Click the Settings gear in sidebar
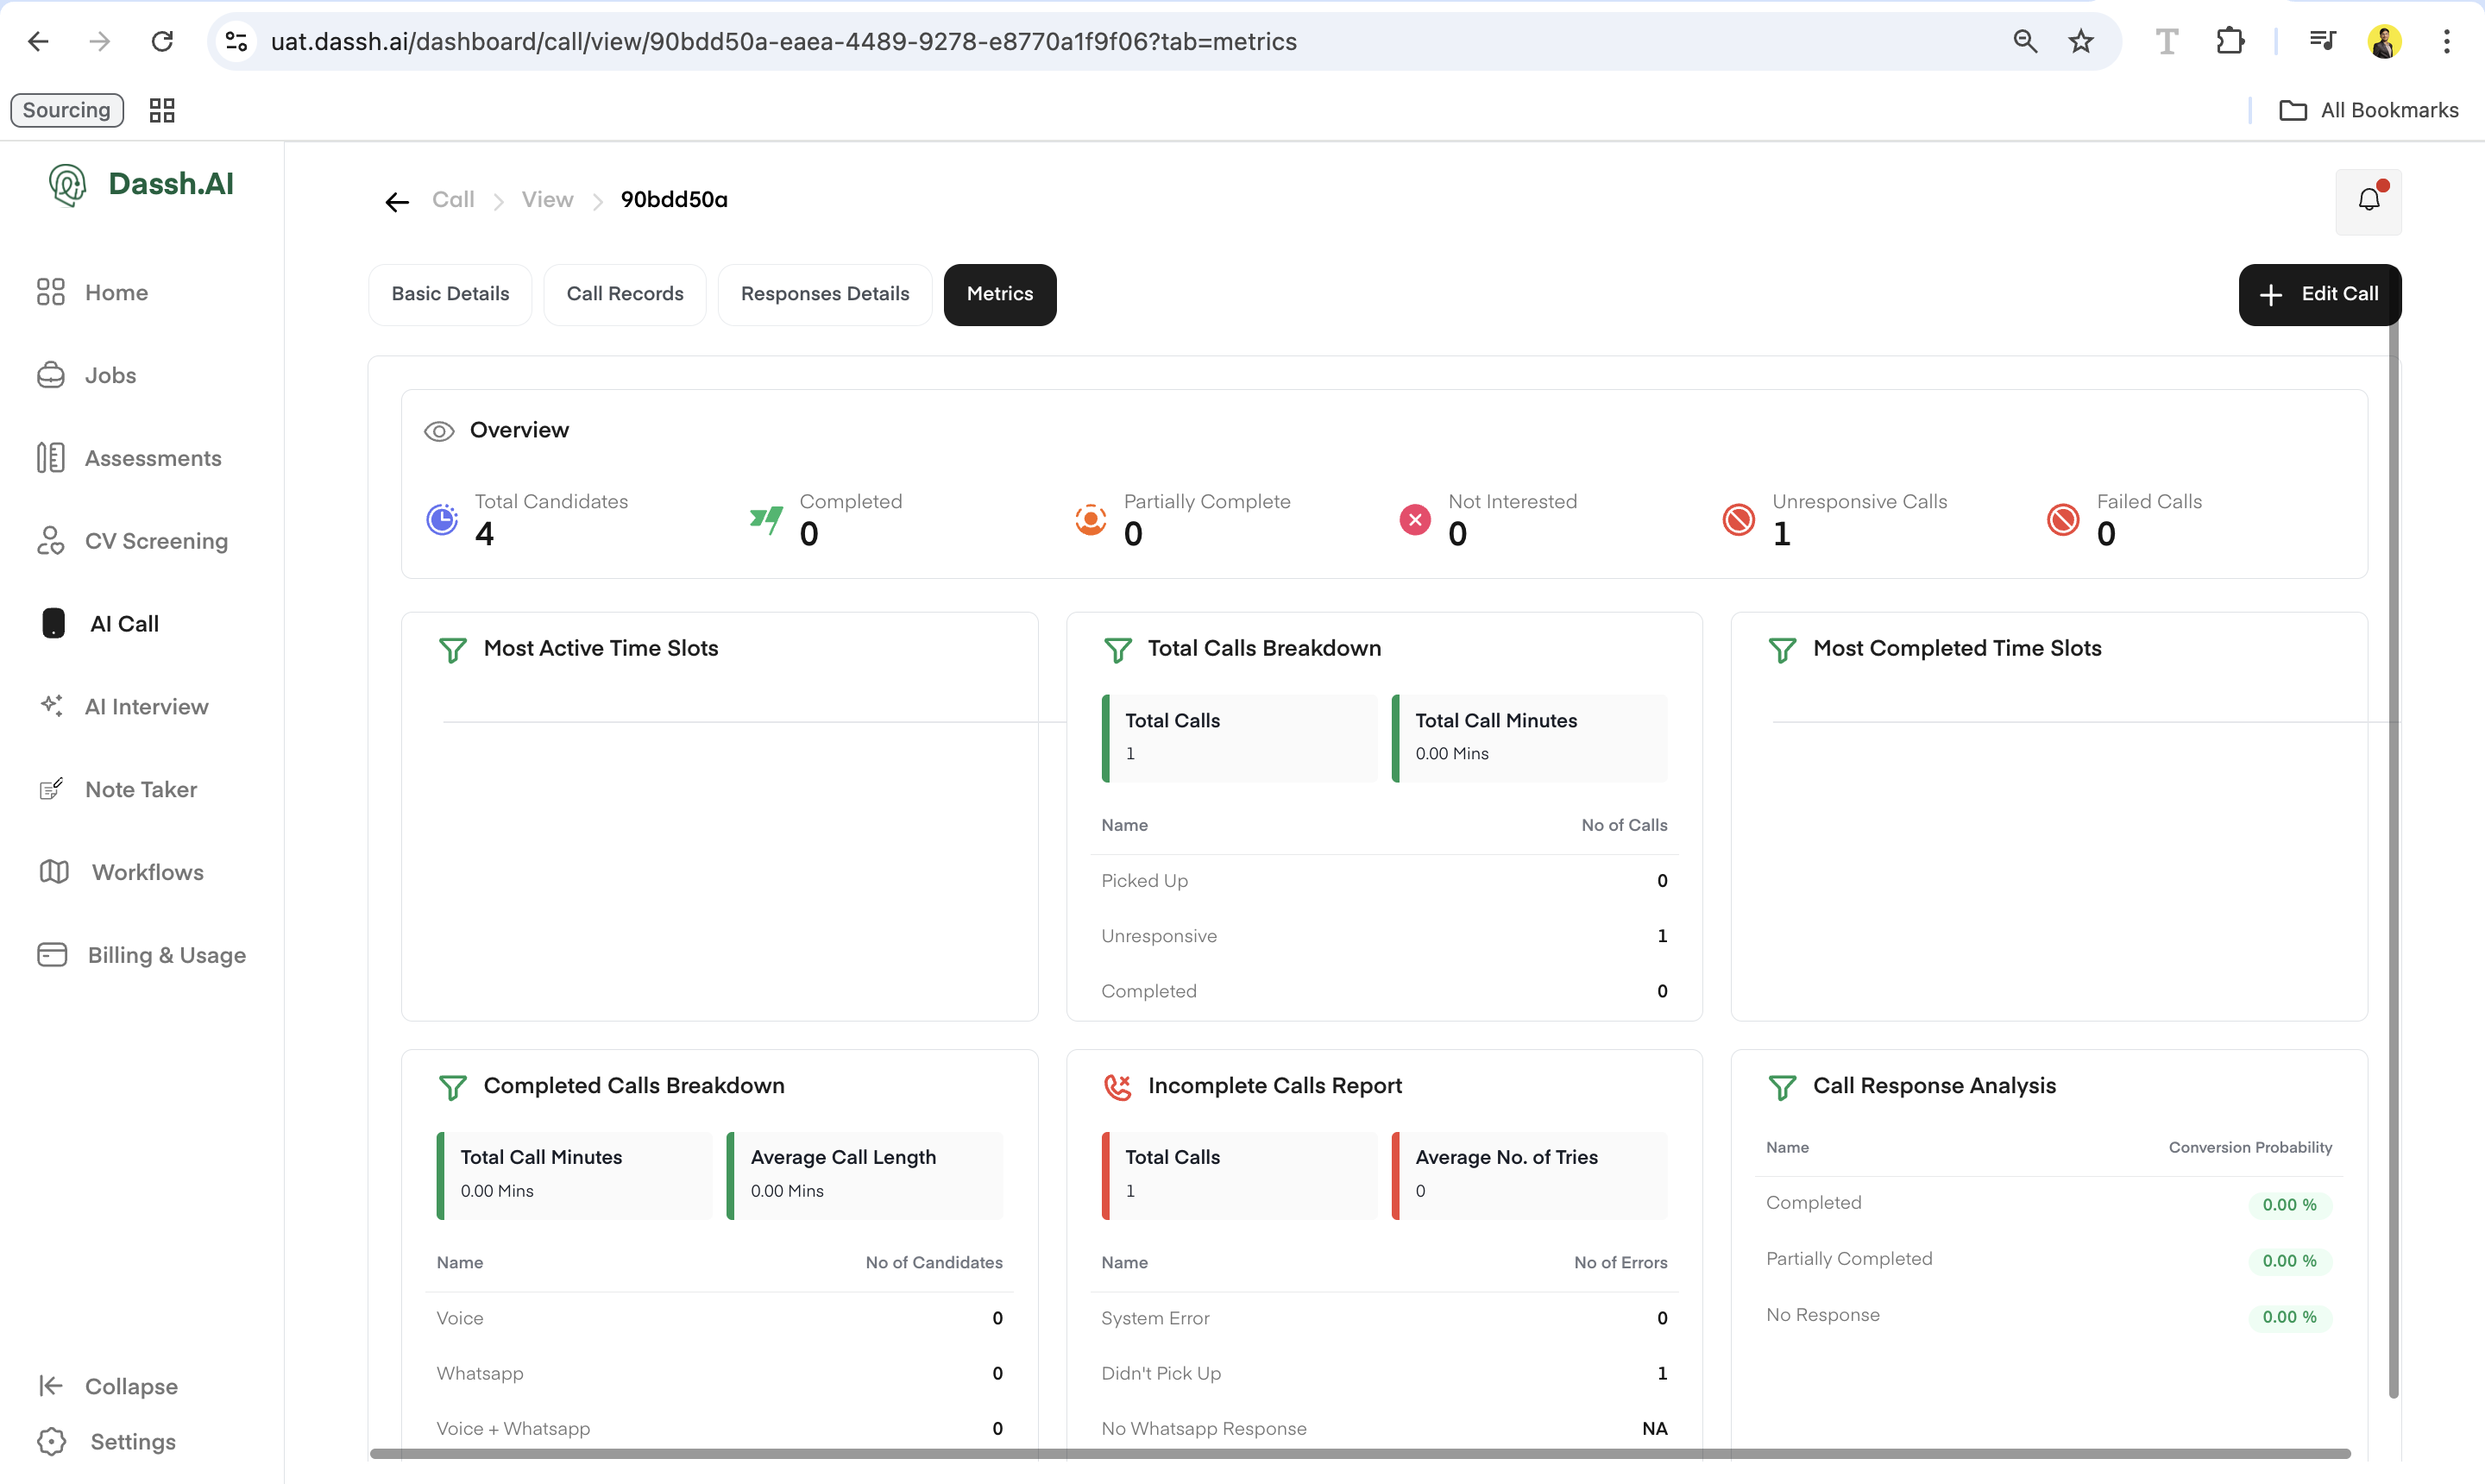The image size is (2485, 1484). (52, 1441)
